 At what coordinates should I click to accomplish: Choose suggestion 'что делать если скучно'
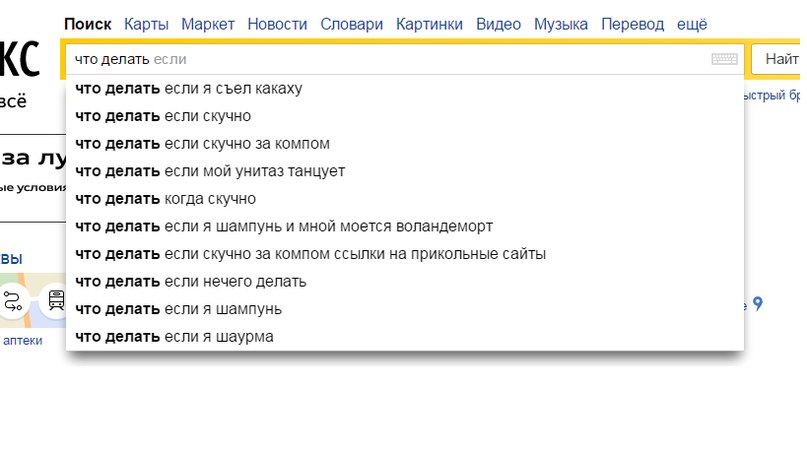coord(405,116)
